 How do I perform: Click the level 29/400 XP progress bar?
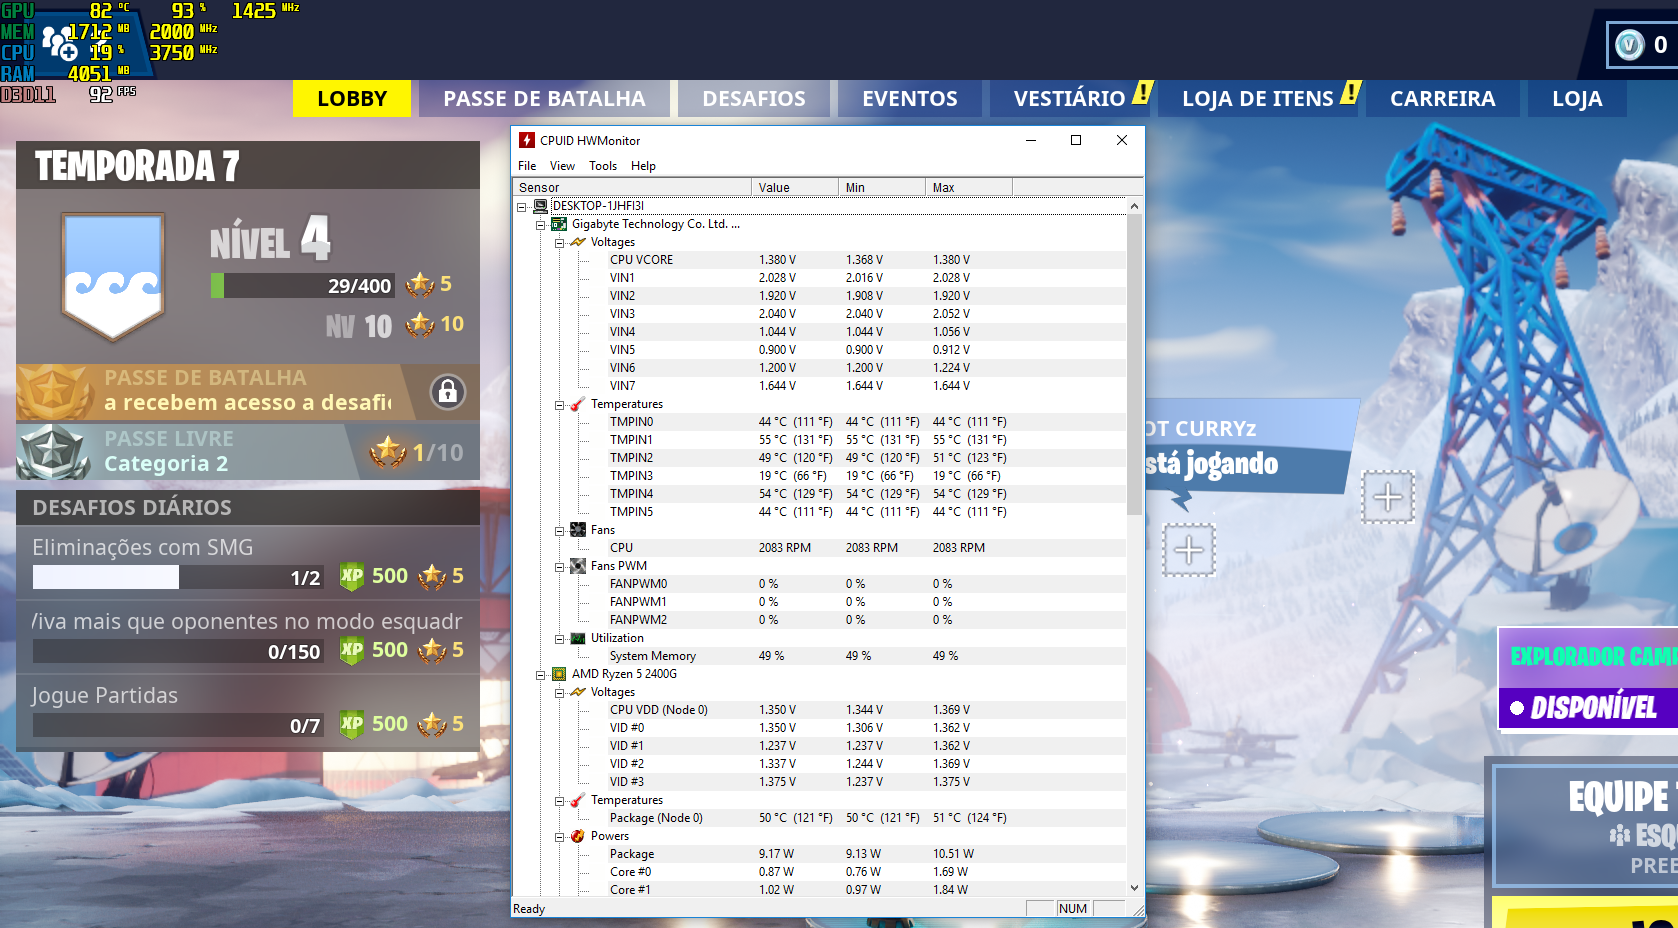pos(303,286)
